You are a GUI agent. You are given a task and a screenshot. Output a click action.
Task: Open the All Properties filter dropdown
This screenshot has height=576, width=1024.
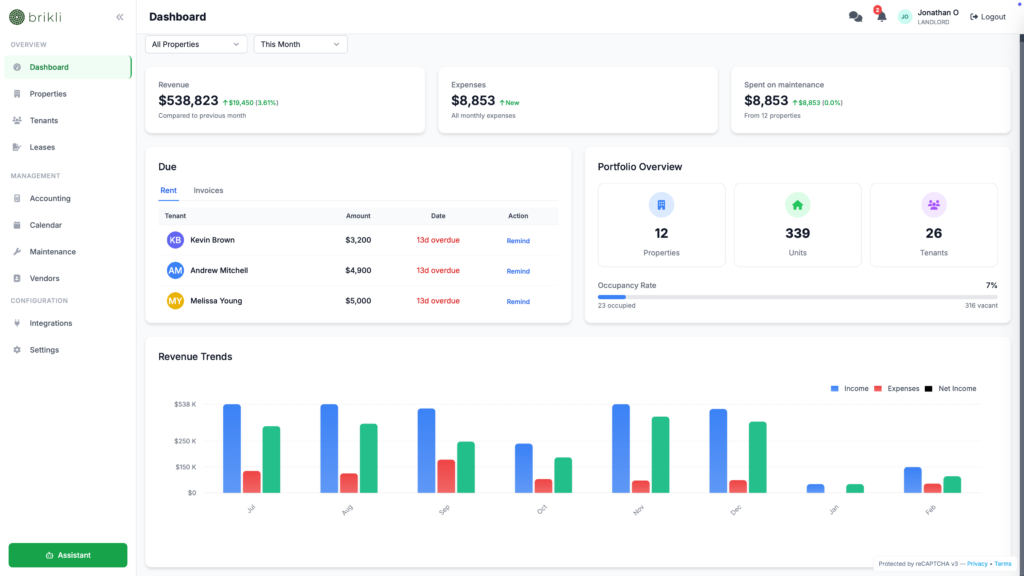tap(195, 44)
